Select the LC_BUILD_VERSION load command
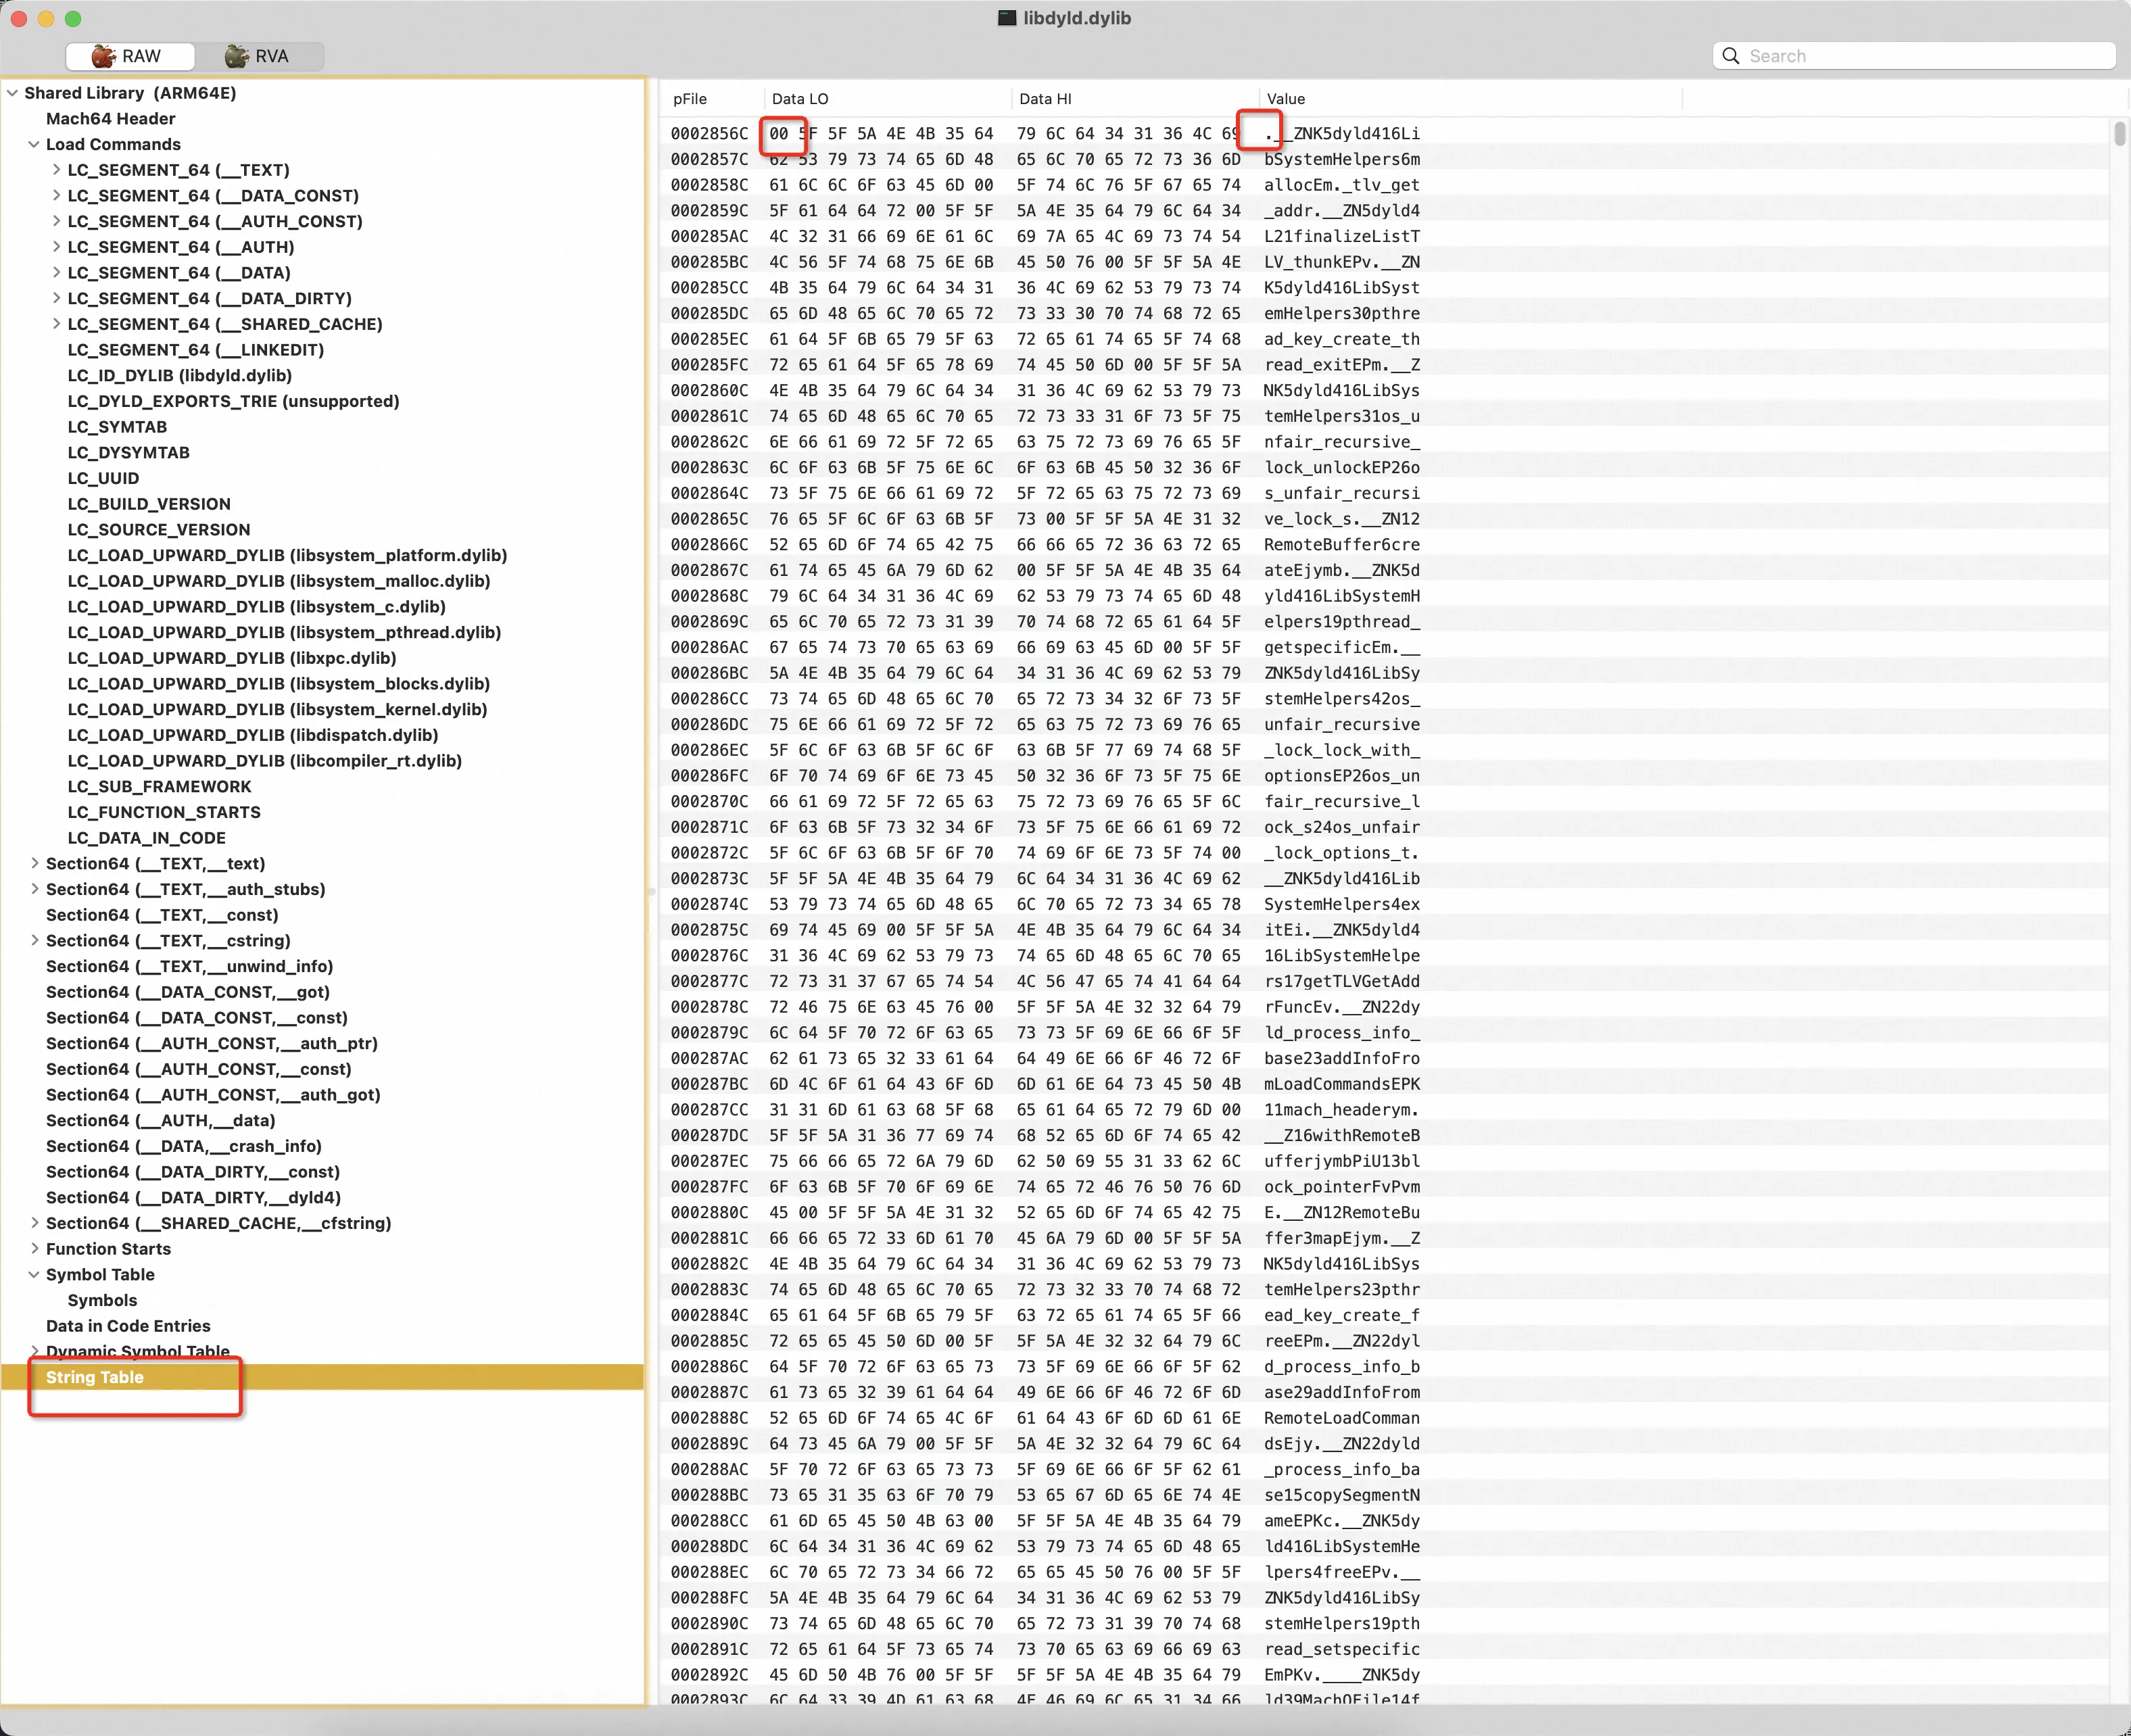This screenshot has height=1736, width=2131. point(149,504)
